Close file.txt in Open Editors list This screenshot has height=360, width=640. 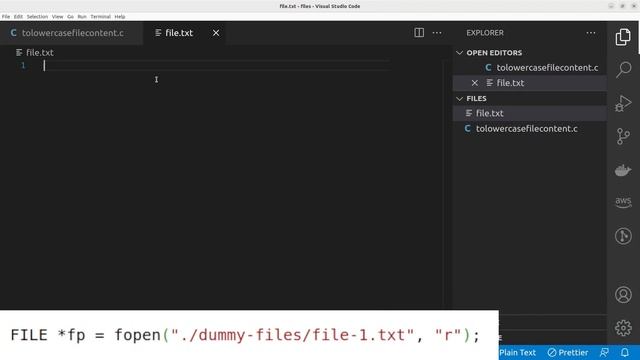click(474, 83)
